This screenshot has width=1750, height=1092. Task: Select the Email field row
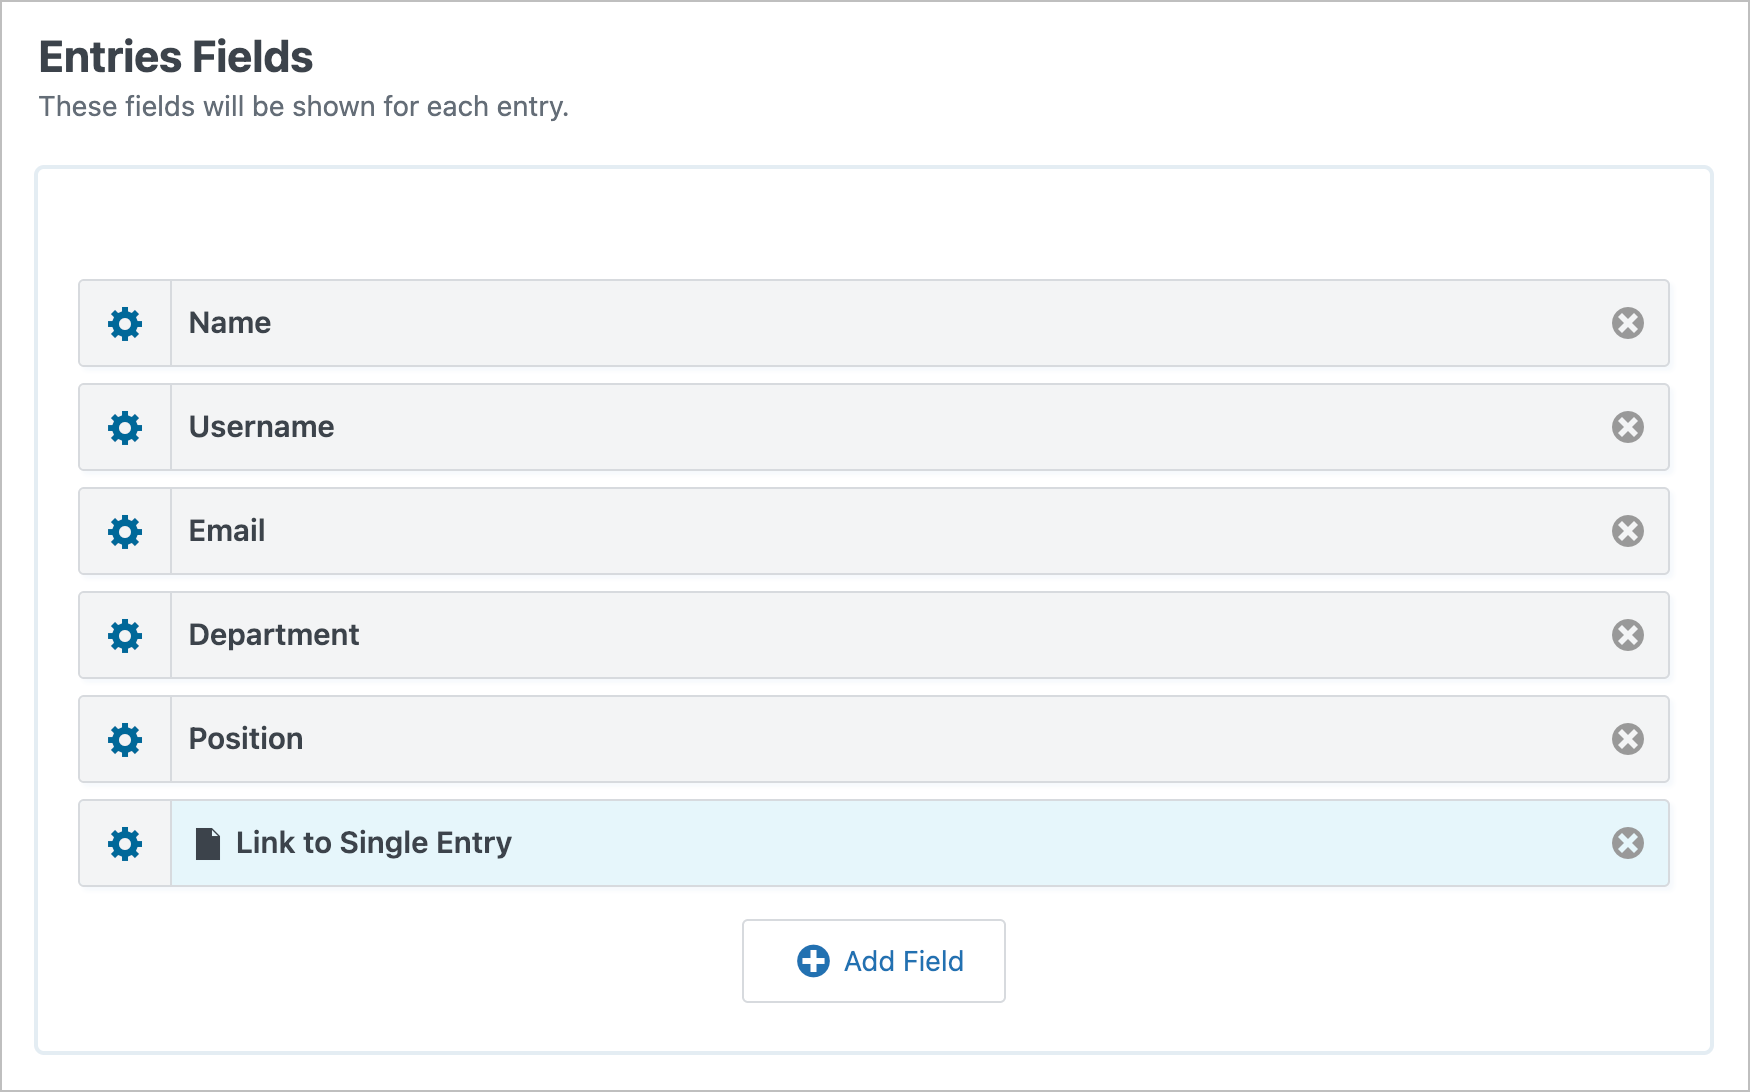point(800,531)
